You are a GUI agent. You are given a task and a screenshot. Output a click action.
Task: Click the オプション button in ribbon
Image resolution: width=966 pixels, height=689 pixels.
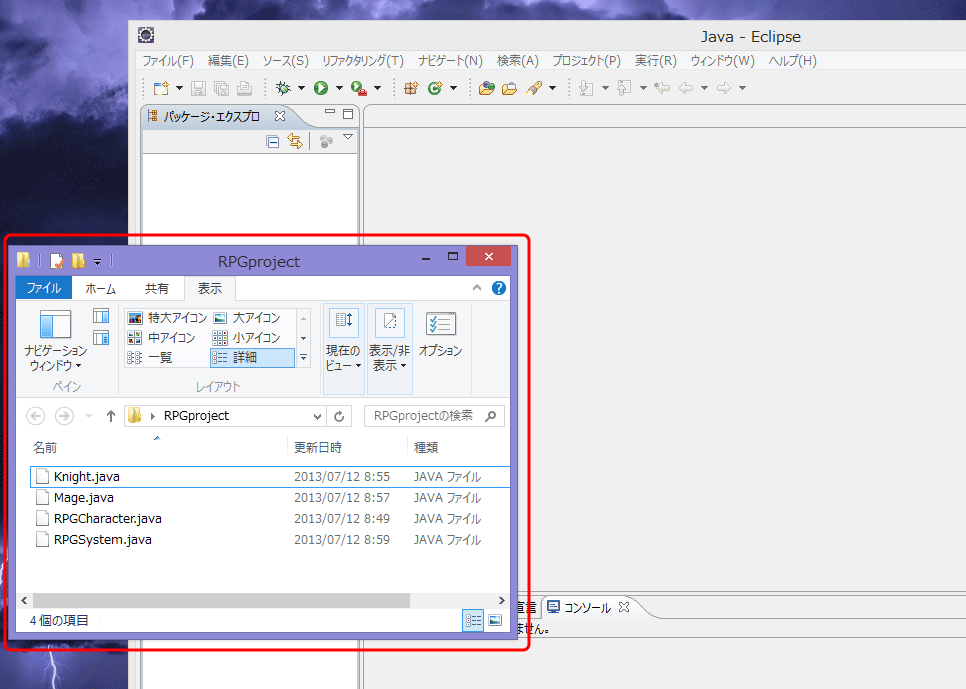pos(440,335)
